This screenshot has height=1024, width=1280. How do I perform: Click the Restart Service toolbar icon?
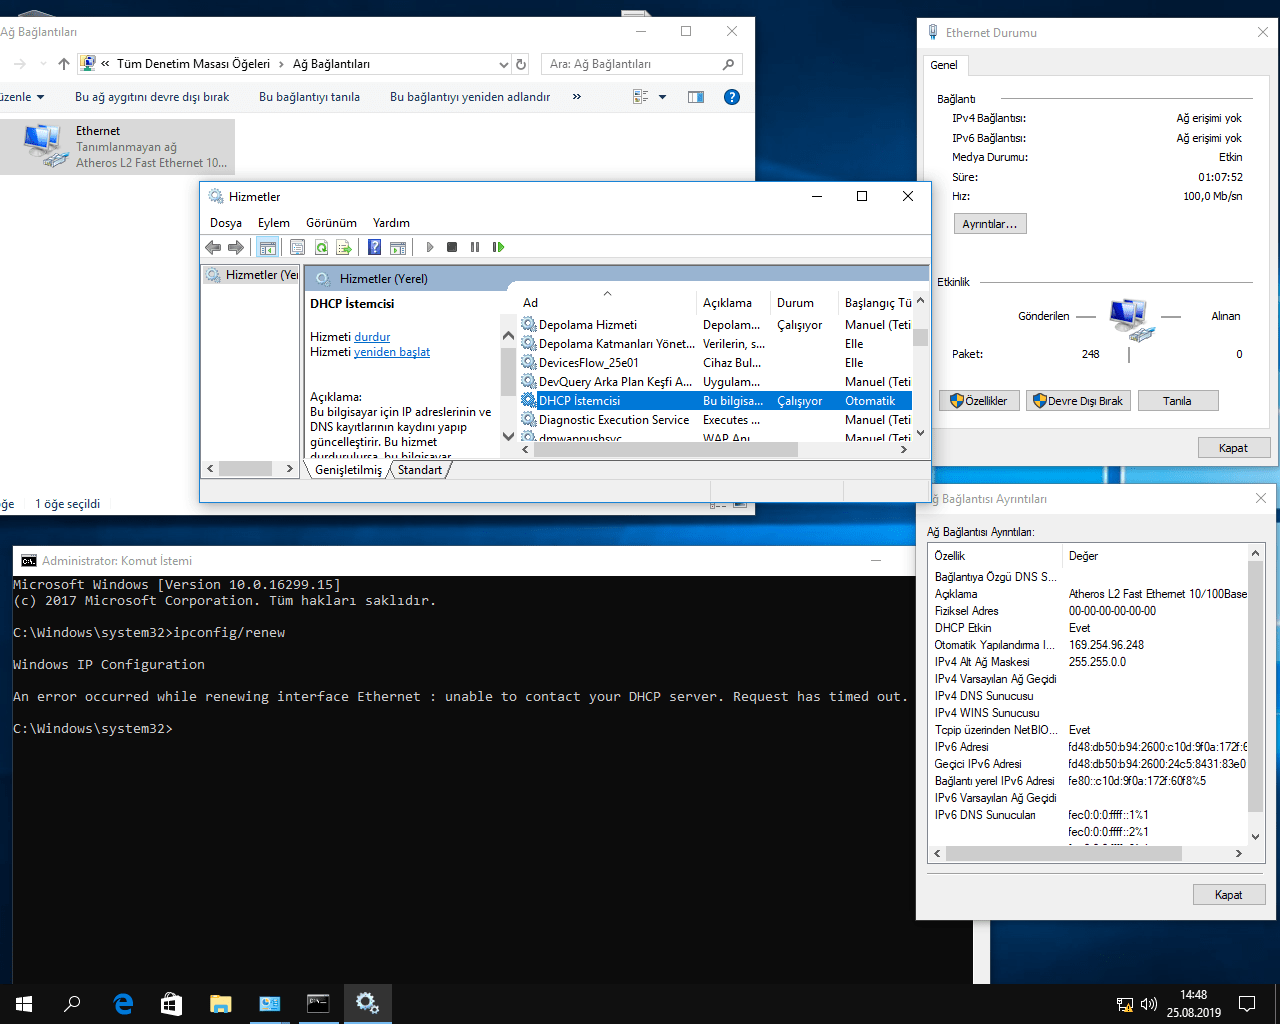coord(498,247)
